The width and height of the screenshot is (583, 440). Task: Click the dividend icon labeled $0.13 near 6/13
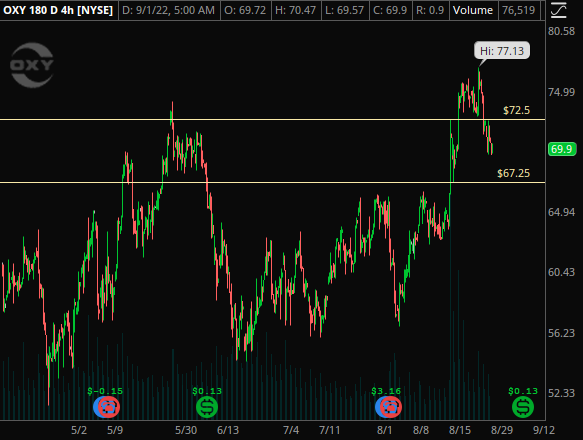coord(207,407)
